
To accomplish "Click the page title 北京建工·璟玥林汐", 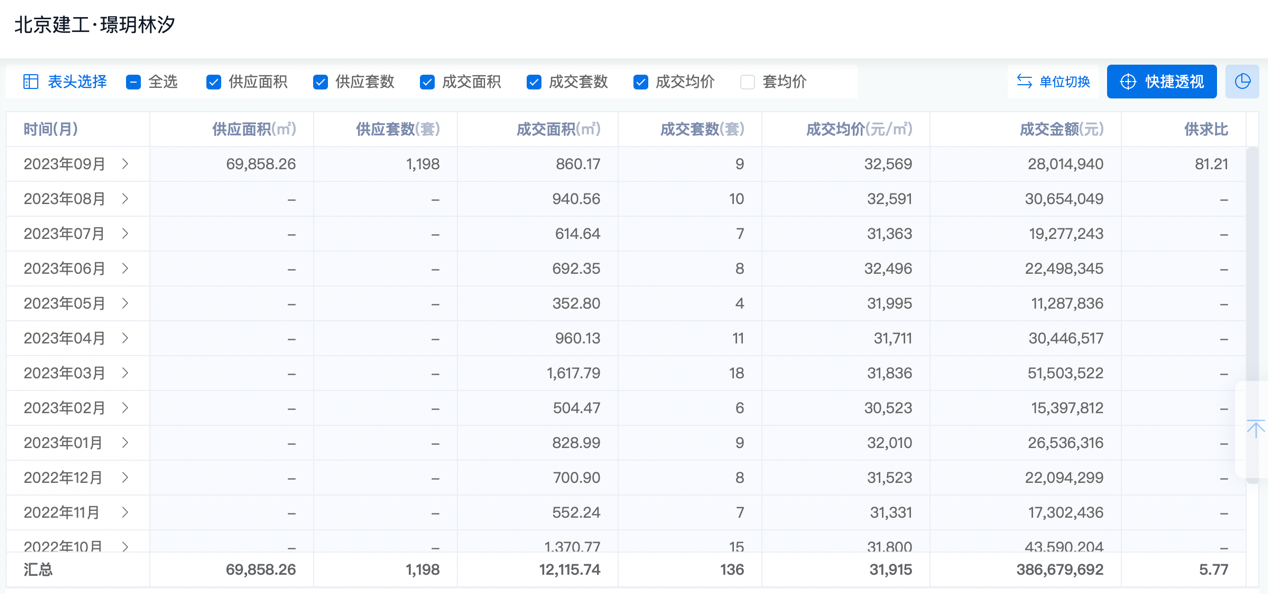I will (x=95, y=25).
